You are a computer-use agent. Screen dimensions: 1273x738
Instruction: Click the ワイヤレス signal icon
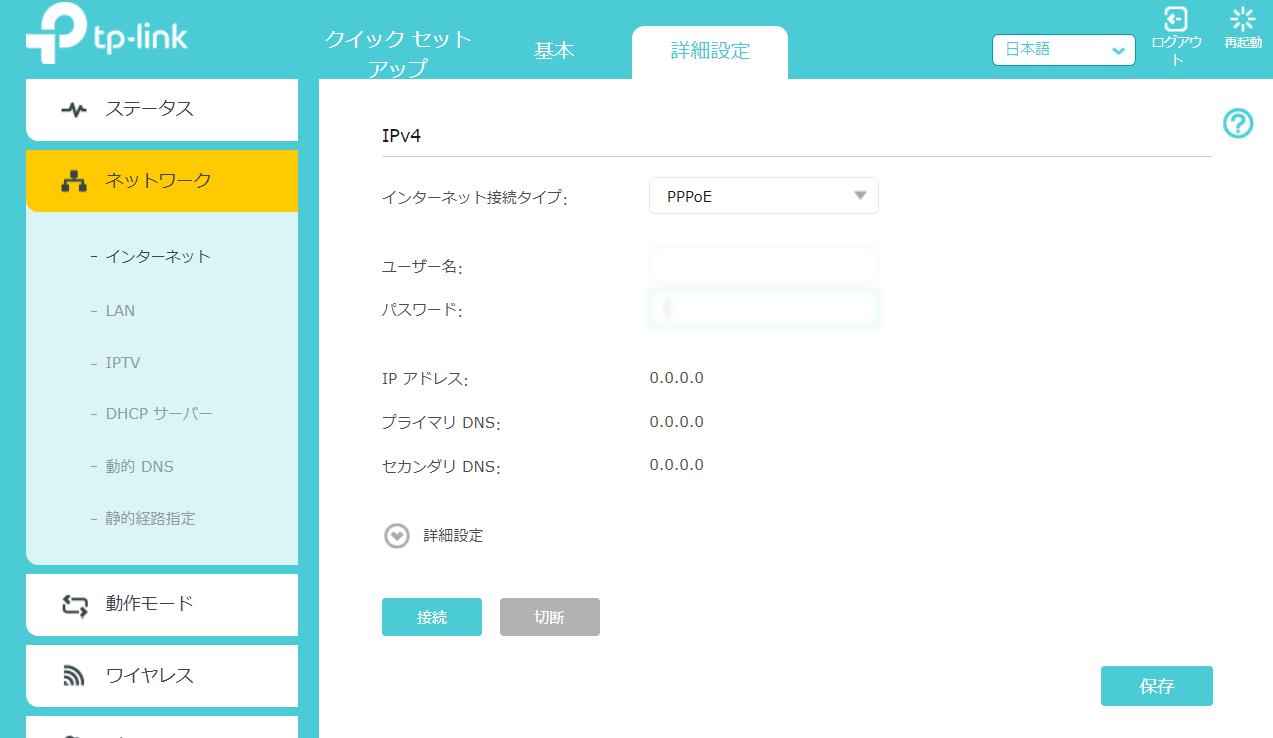74,676
